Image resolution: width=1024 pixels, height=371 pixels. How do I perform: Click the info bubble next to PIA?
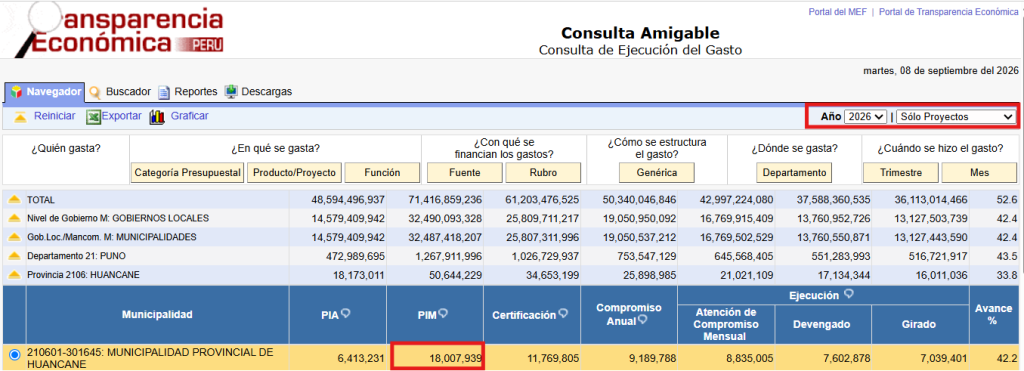(345, 314)
